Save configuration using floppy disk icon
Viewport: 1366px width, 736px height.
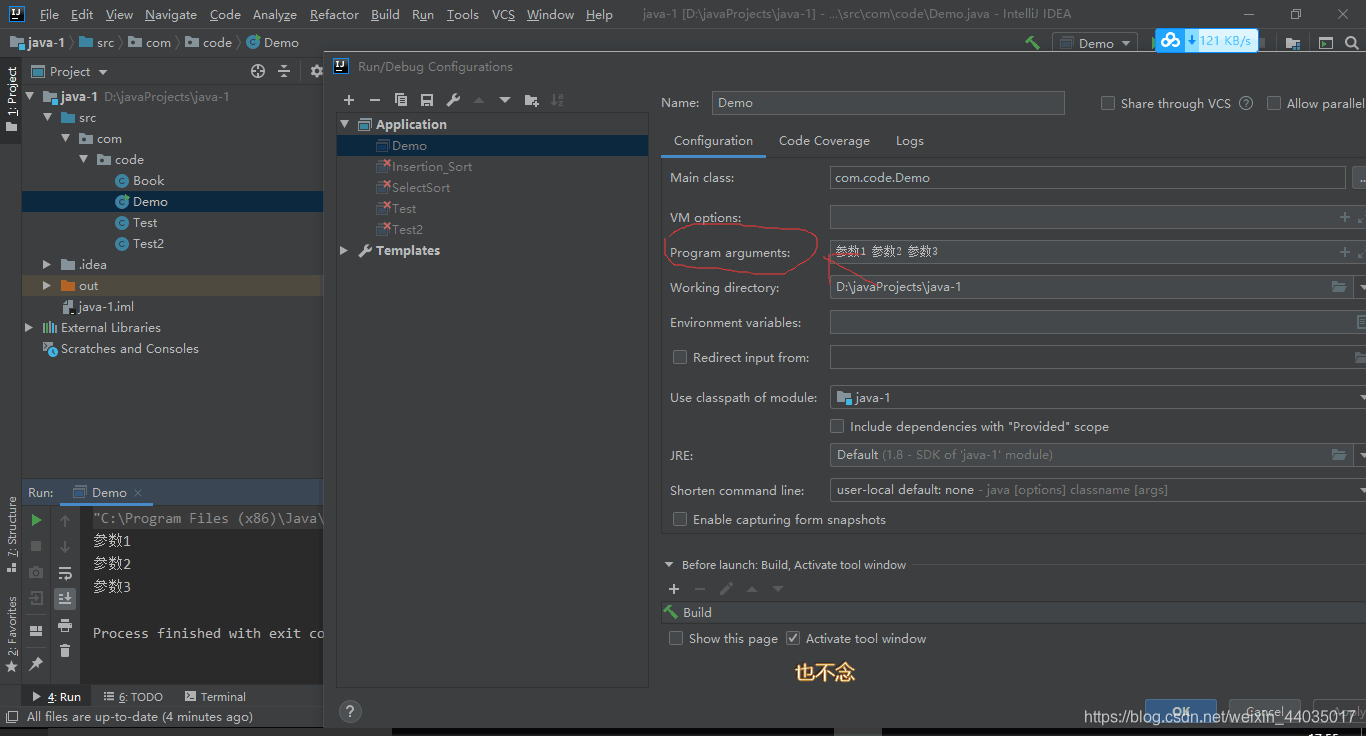(427, 100)
